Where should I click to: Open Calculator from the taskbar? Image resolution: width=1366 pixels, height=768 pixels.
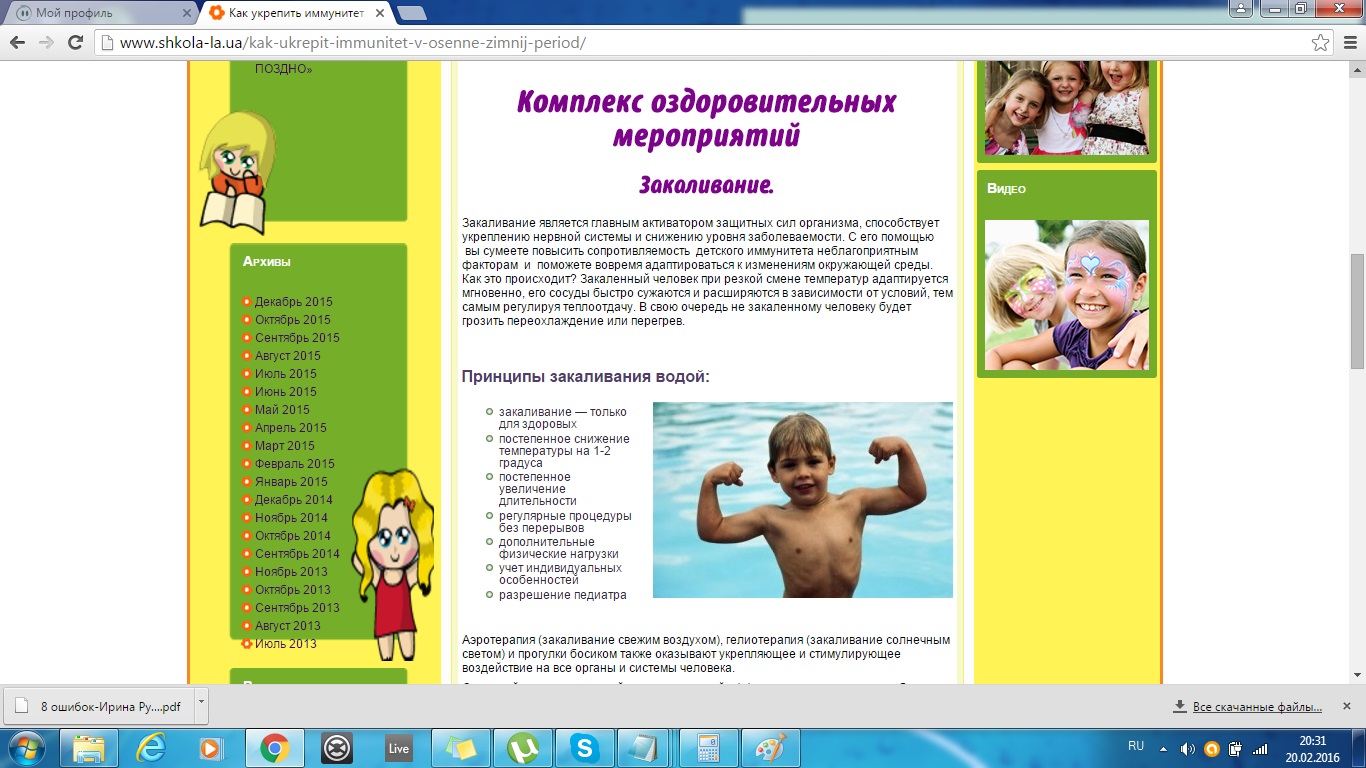click(x=708, y=748)
